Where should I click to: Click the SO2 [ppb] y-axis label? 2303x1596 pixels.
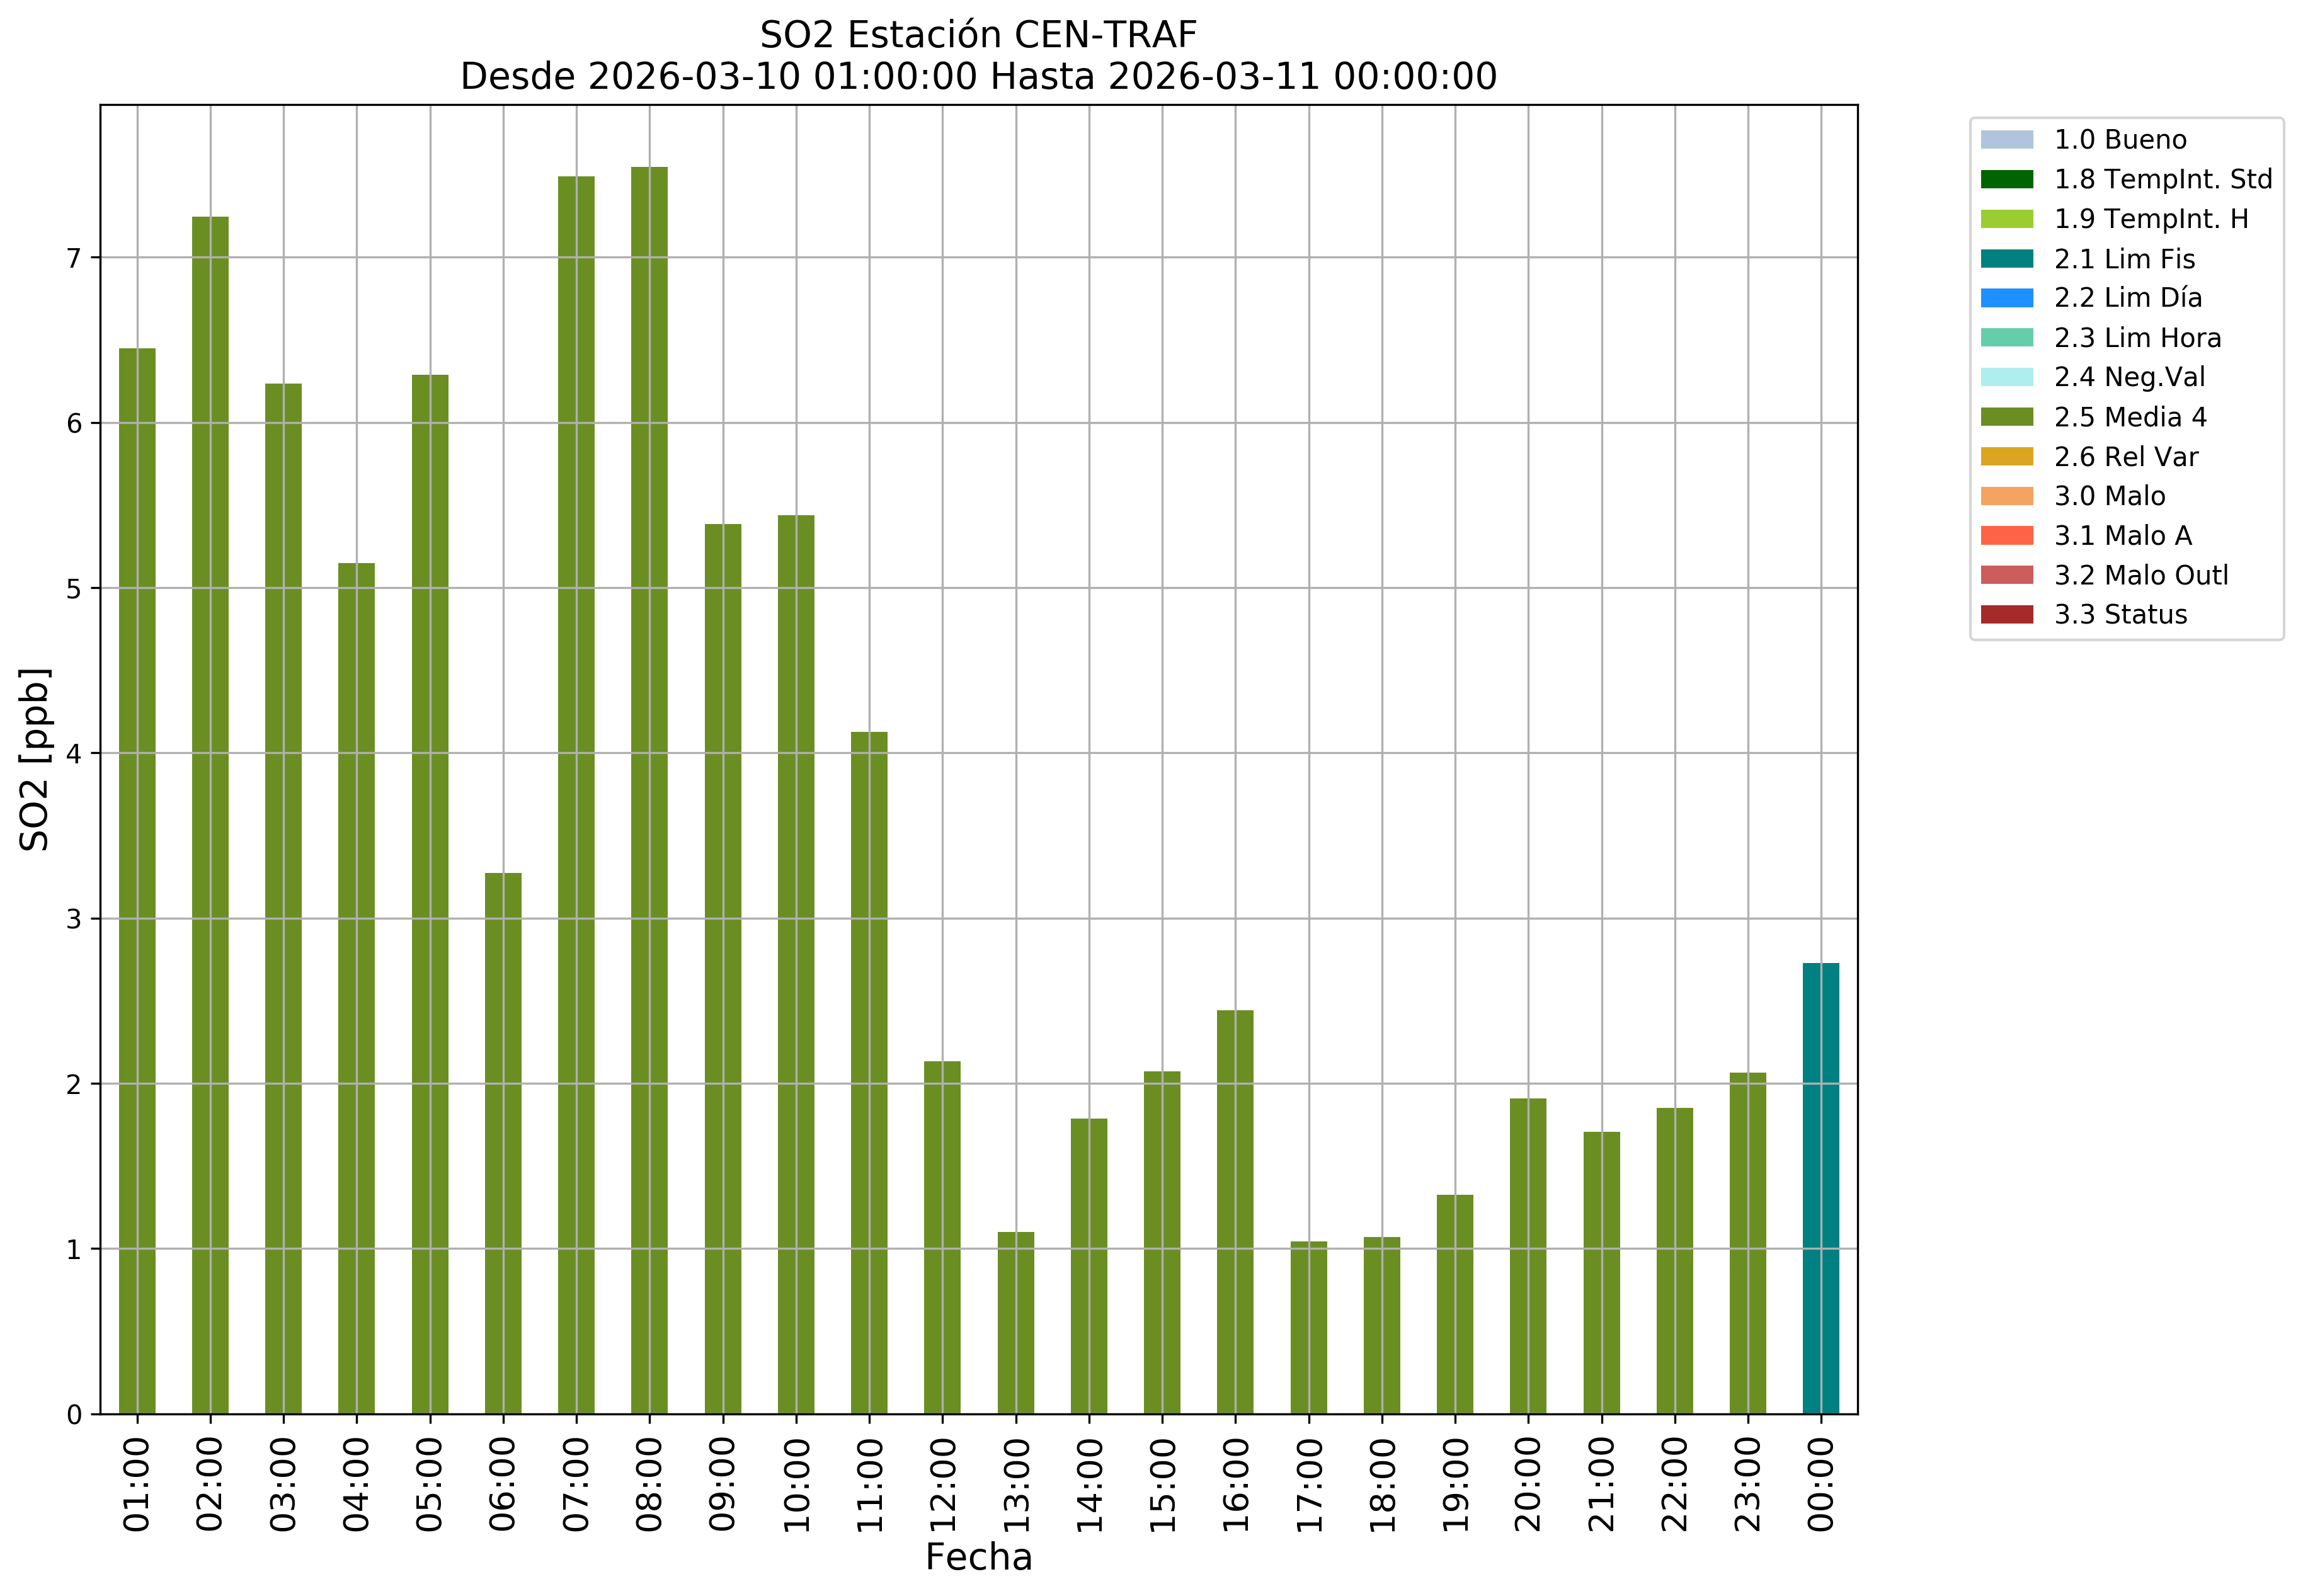tap(35, 759)
